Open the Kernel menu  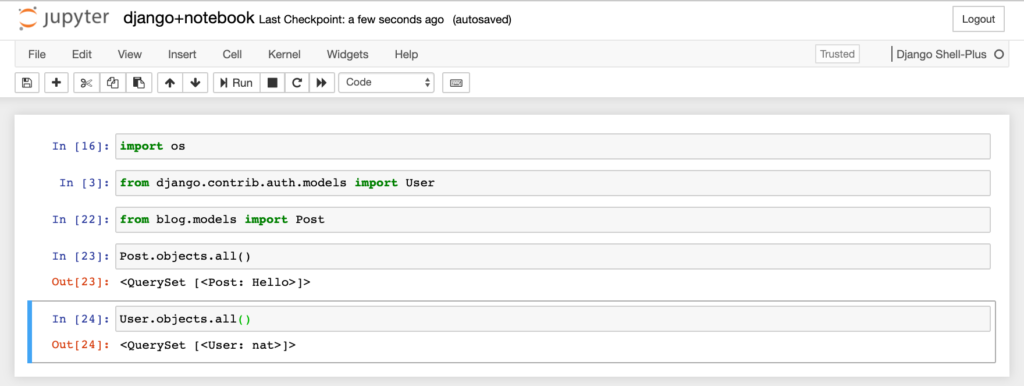click(x=284, y=54)
